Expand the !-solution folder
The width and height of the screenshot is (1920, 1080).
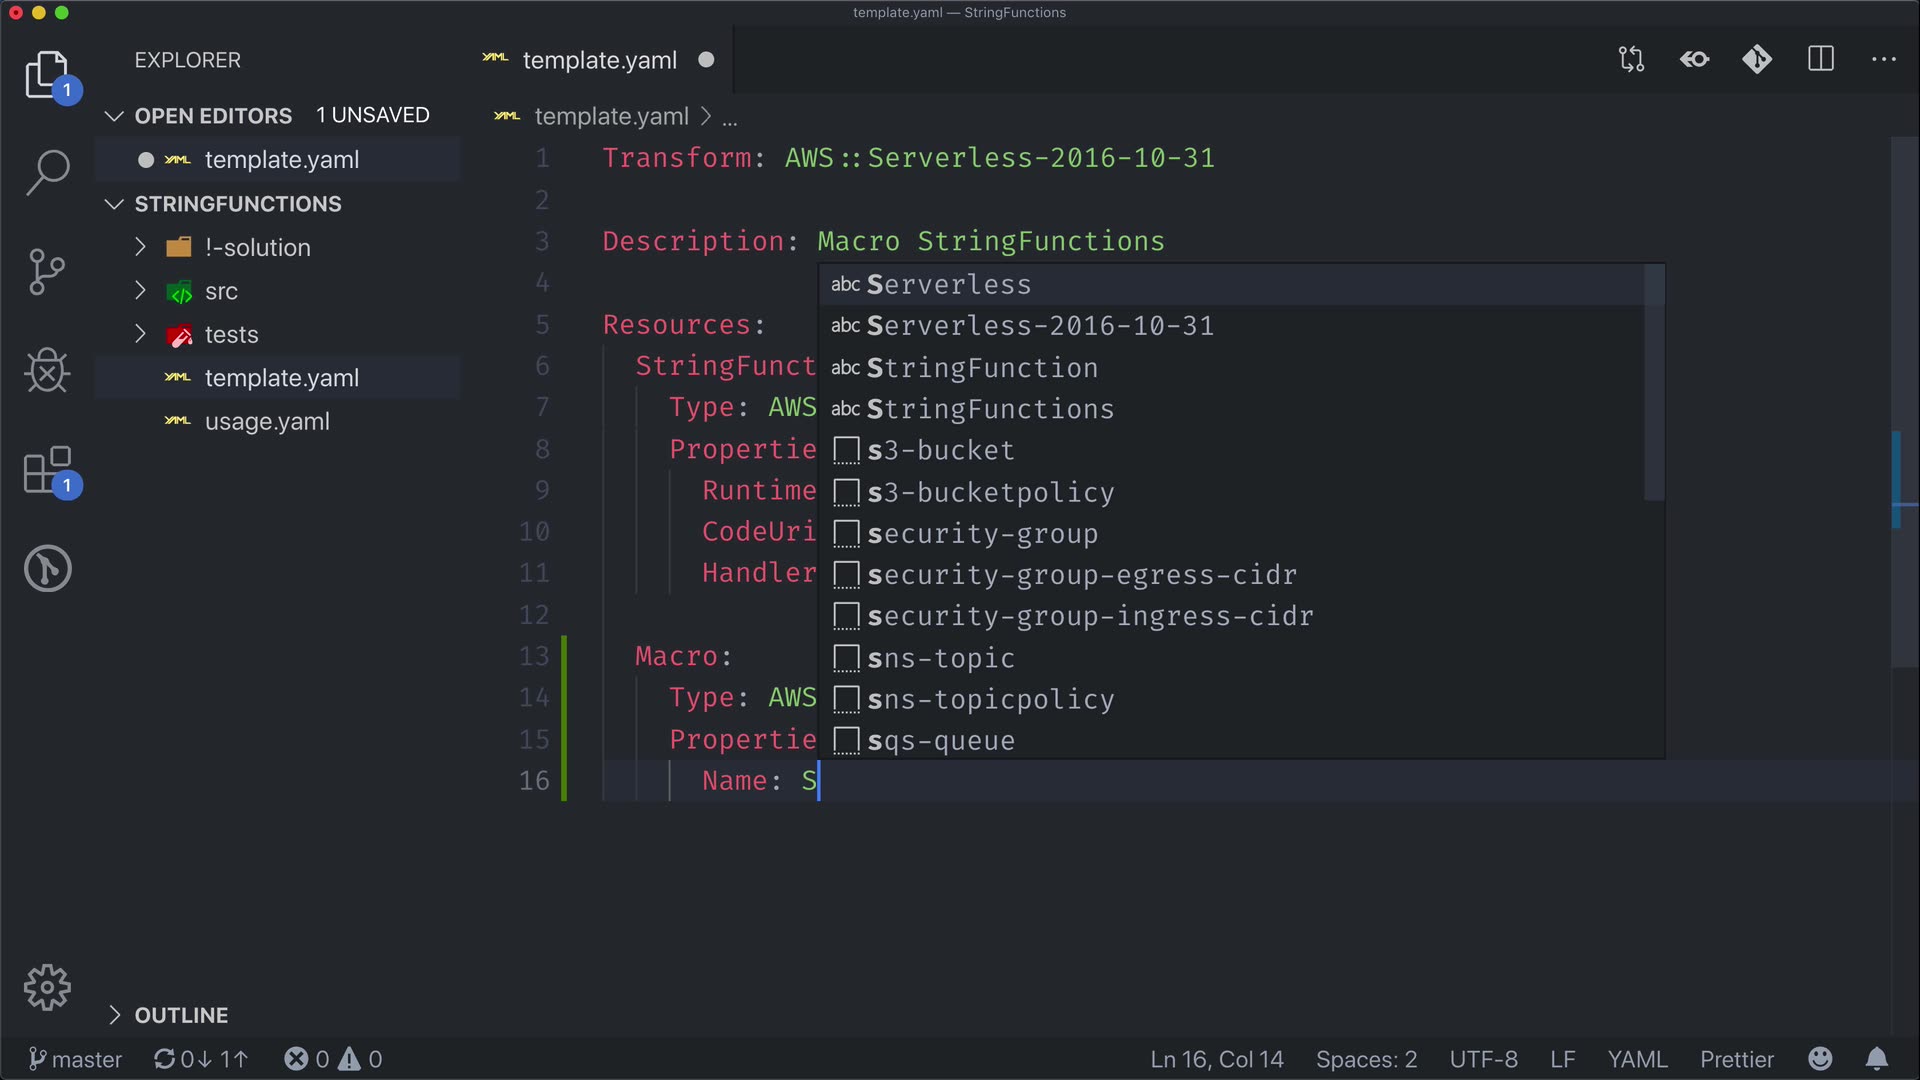click(257, 247)
